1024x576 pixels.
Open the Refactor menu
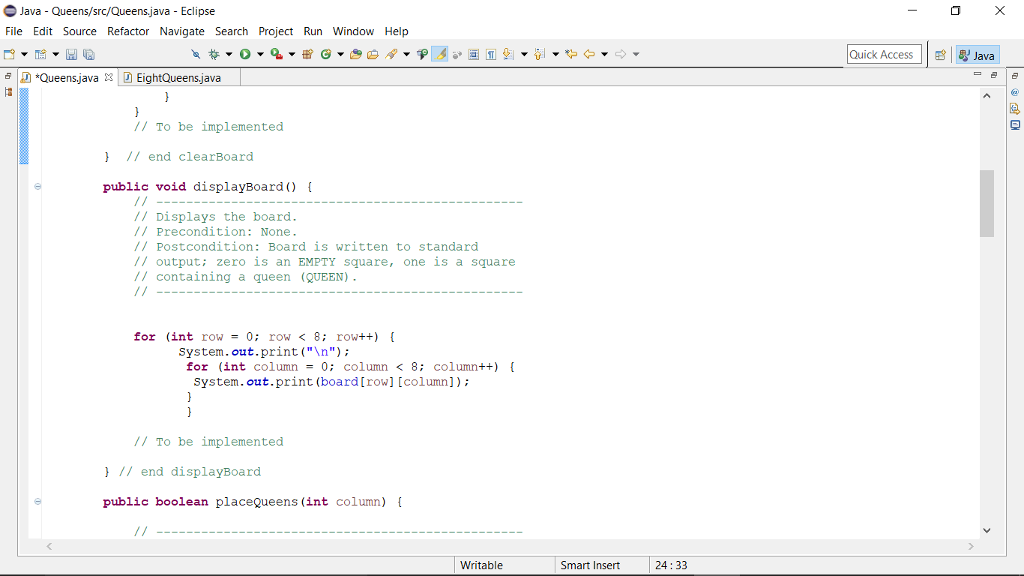click(x=127, y=31)
